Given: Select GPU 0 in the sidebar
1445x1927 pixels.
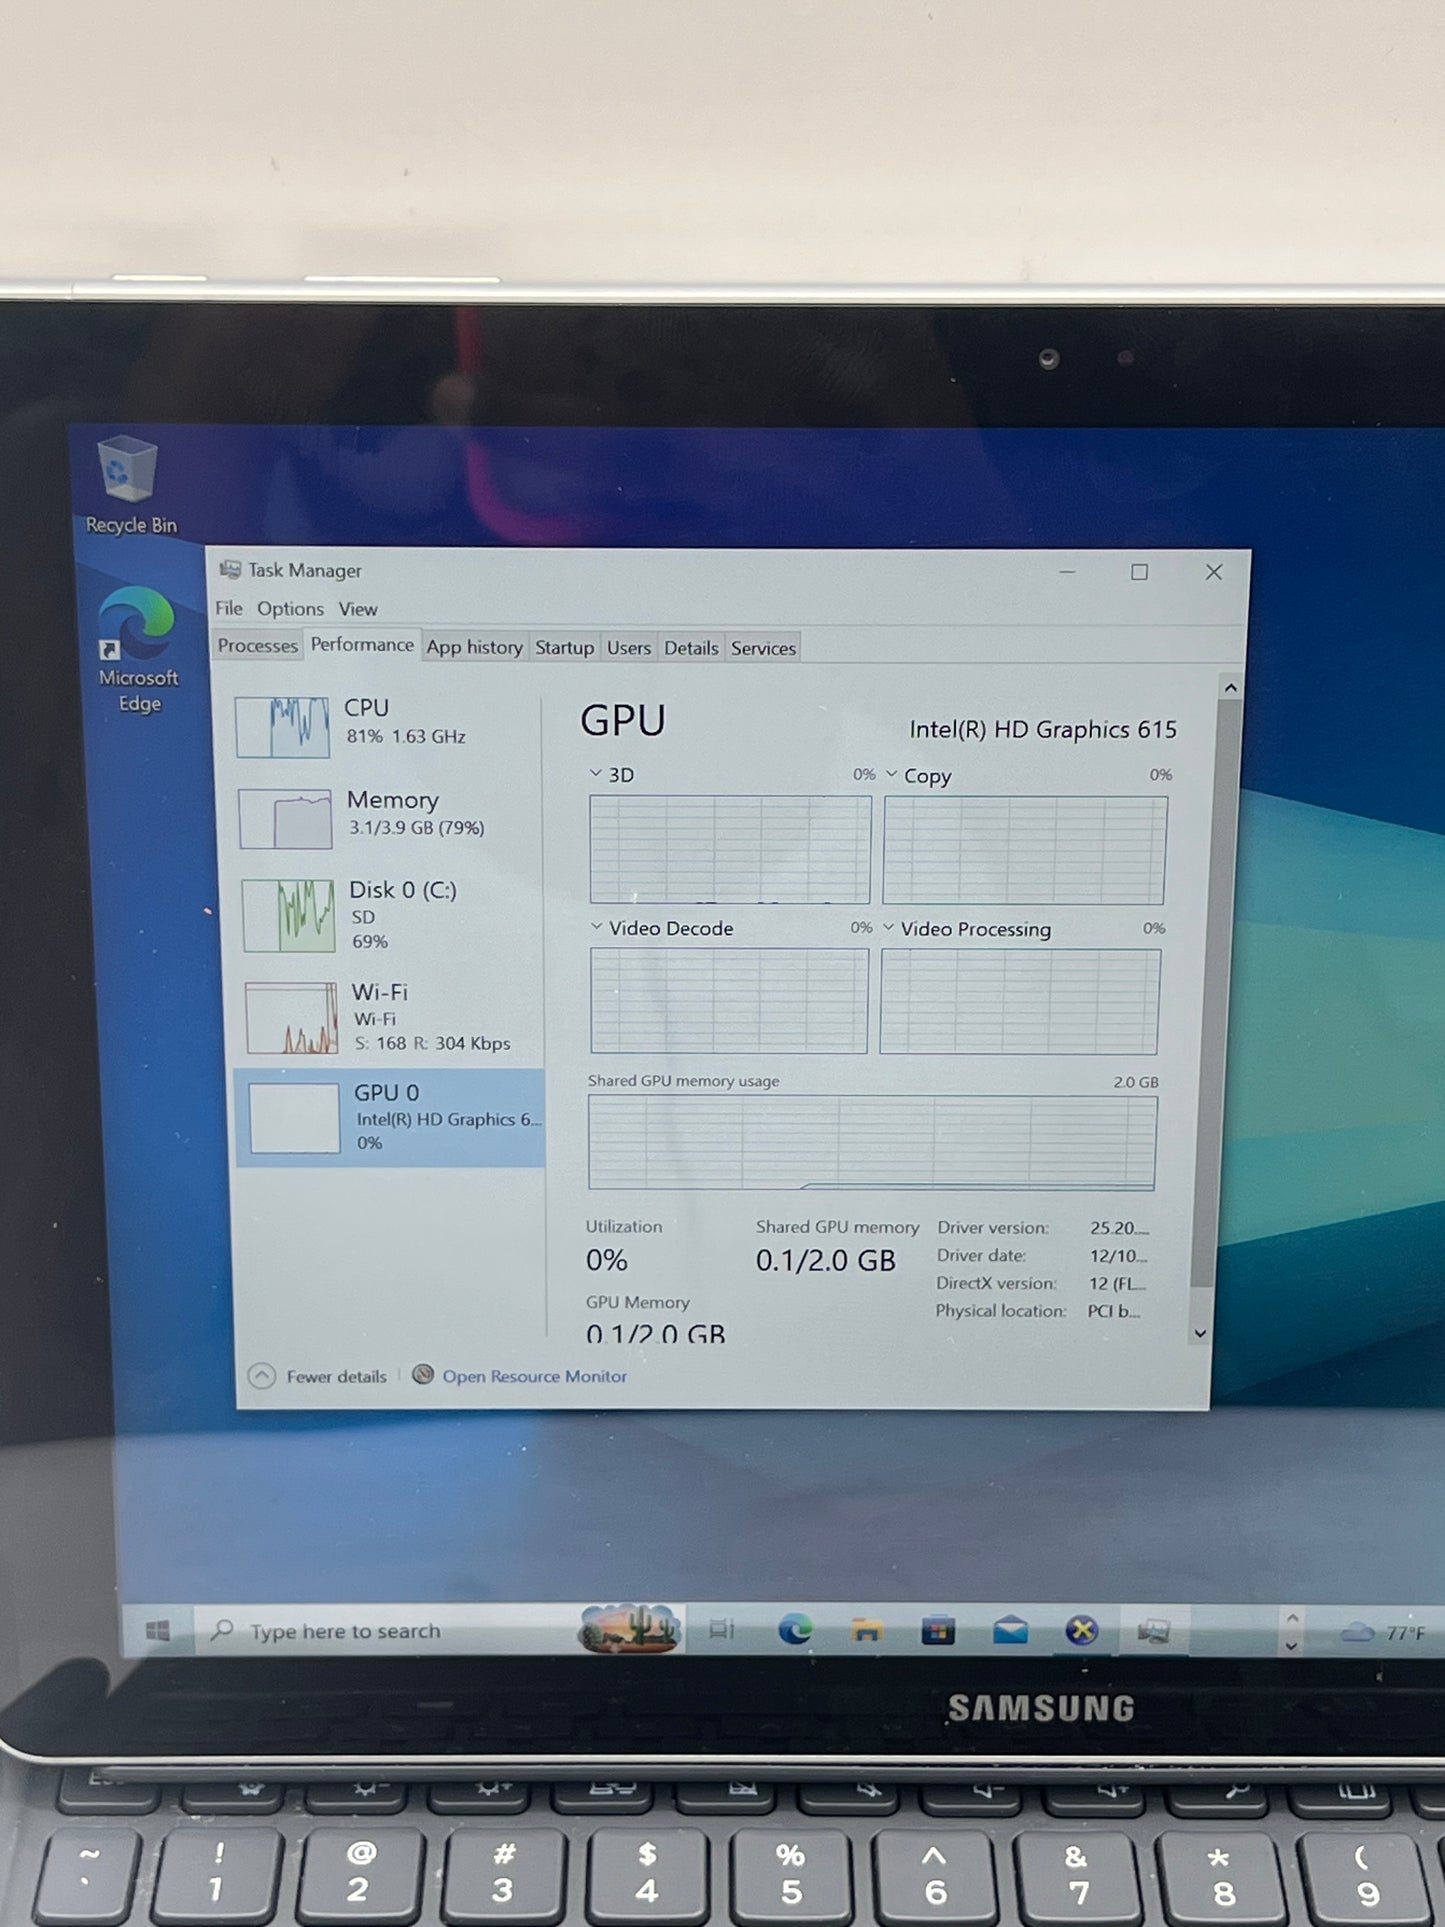Looking at the screenshot, I should [390, 1117].
